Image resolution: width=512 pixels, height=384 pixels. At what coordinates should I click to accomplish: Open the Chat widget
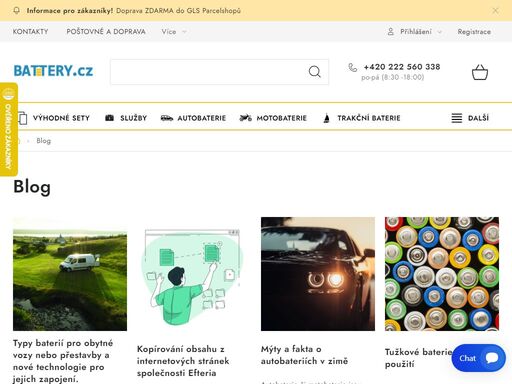(x=479, y=358)
